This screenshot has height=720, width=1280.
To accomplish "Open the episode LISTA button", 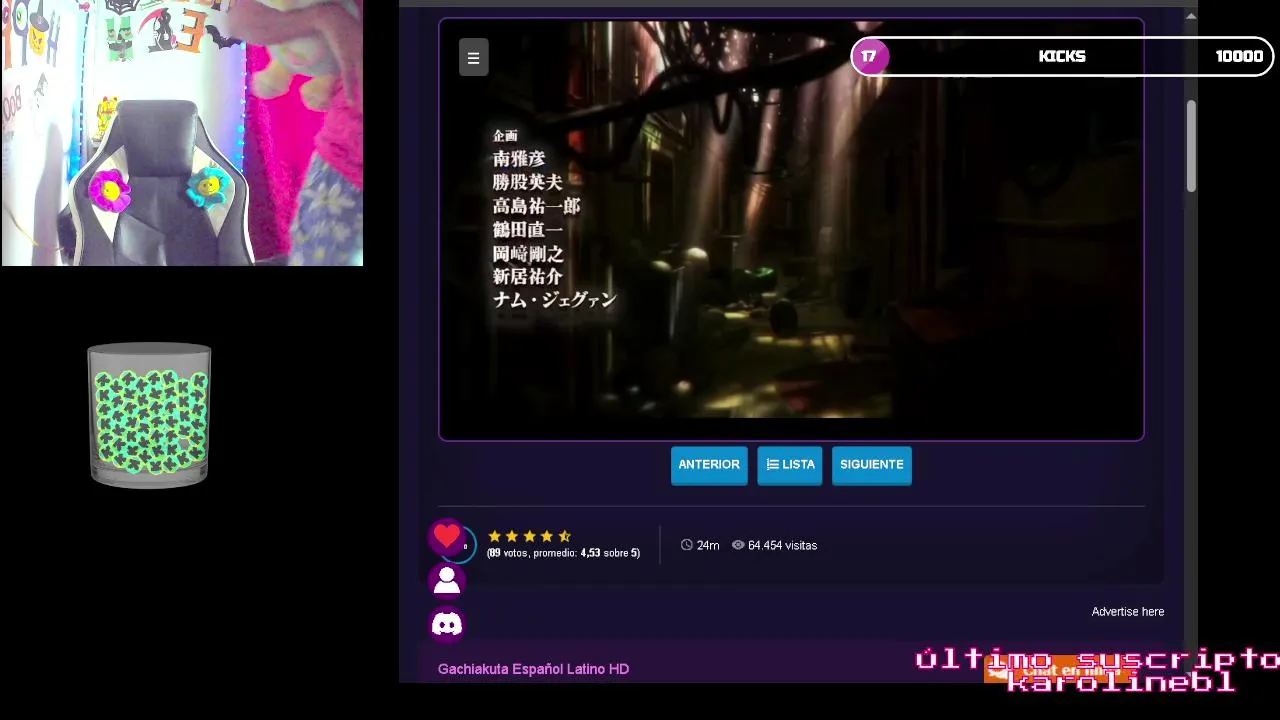I will [x=790, y=465].
